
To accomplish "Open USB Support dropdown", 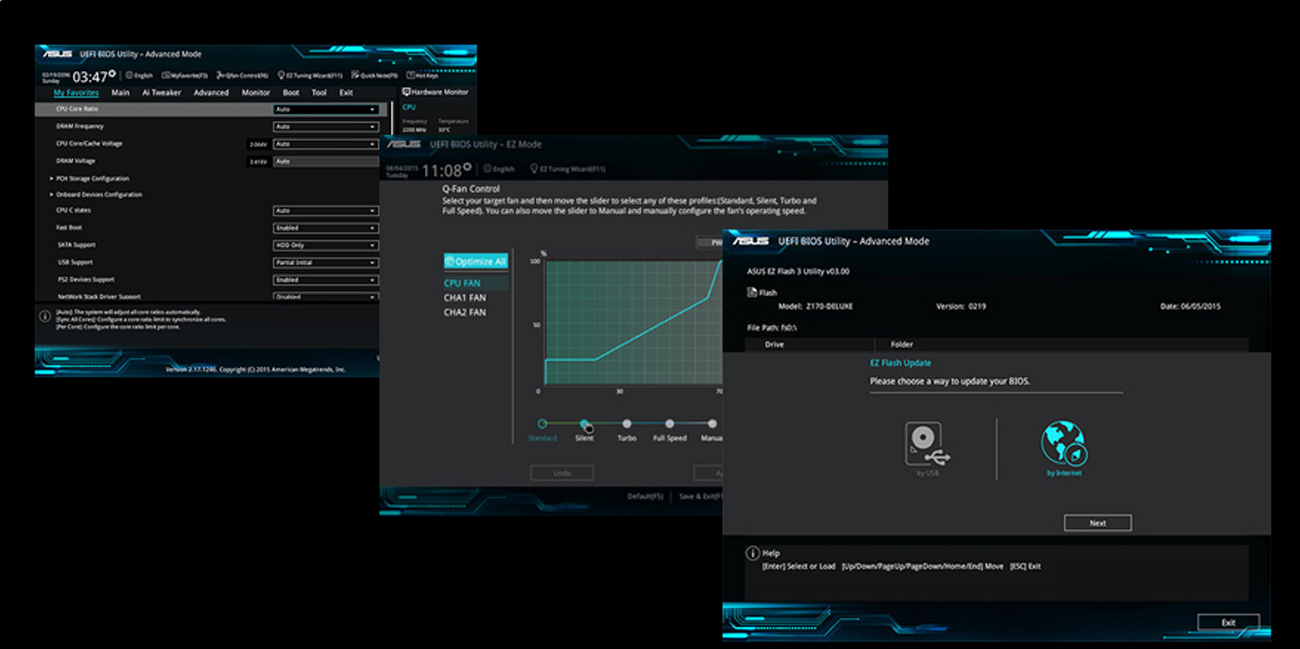I will click(x=326, y=262).
